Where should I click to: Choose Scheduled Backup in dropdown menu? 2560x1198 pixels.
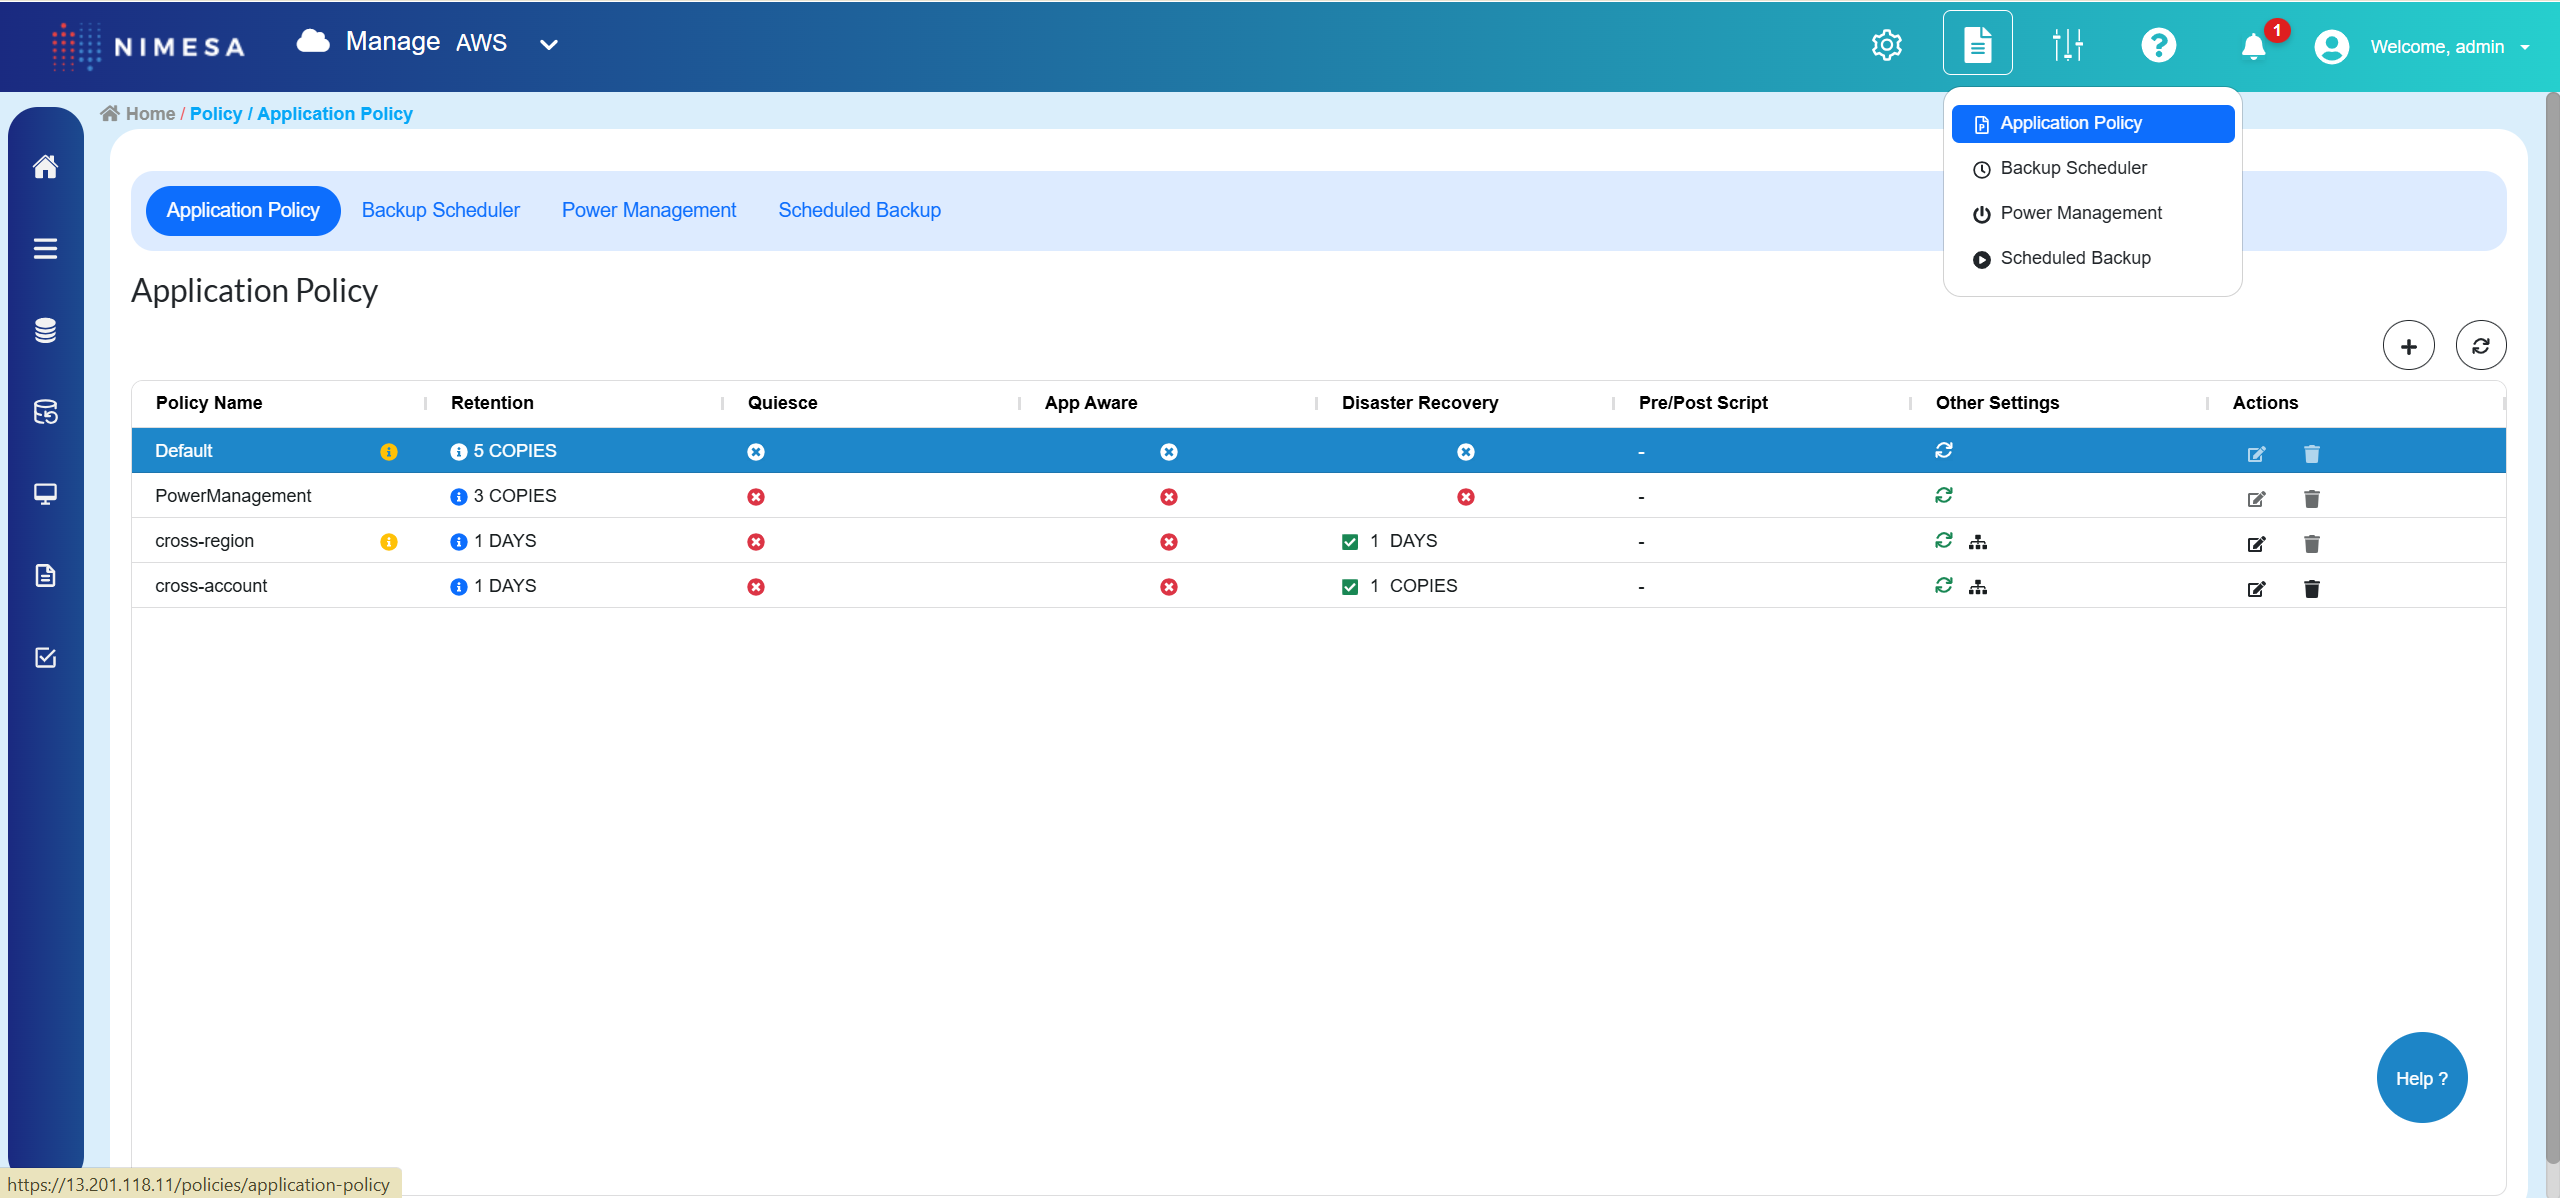click(2092, 258)
